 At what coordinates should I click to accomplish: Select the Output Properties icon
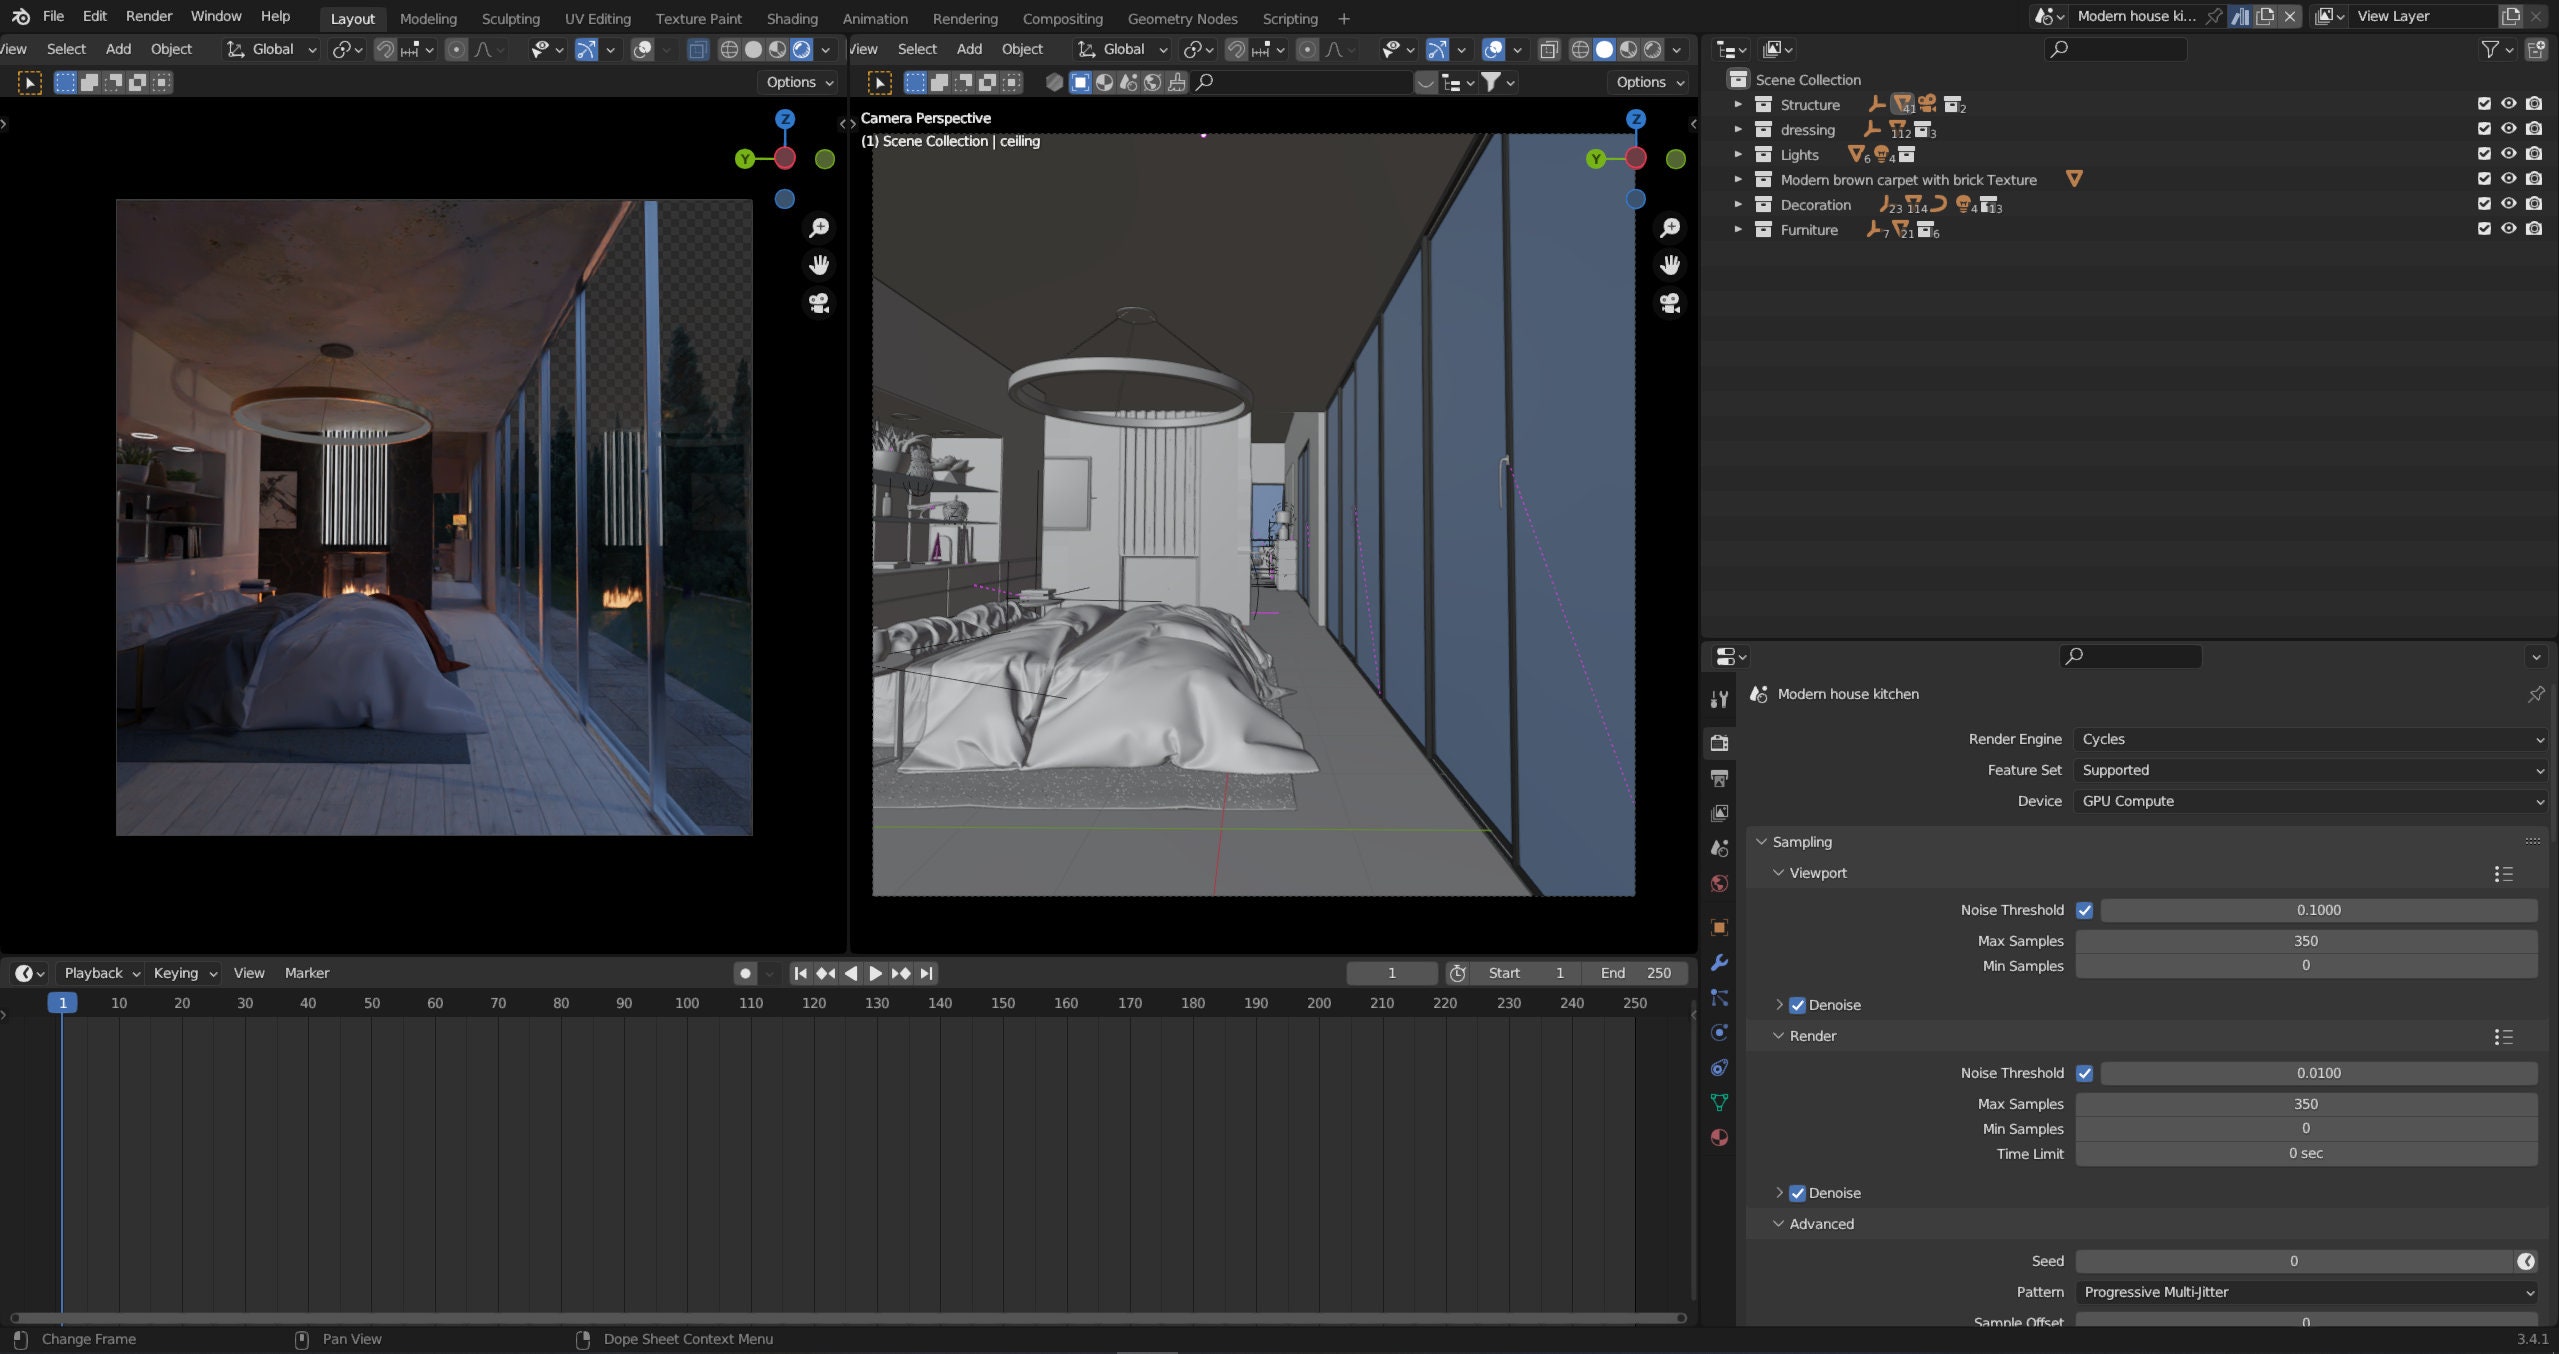click(x=1719, y=777)
